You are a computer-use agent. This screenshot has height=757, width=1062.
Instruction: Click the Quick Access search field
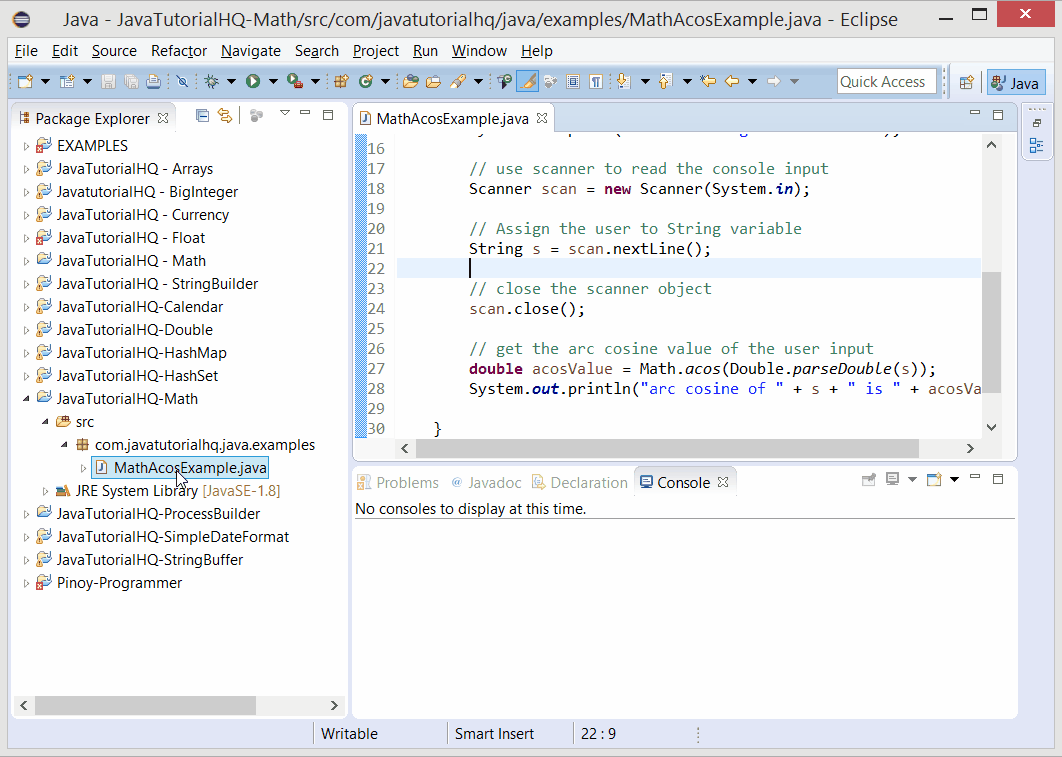886,82
